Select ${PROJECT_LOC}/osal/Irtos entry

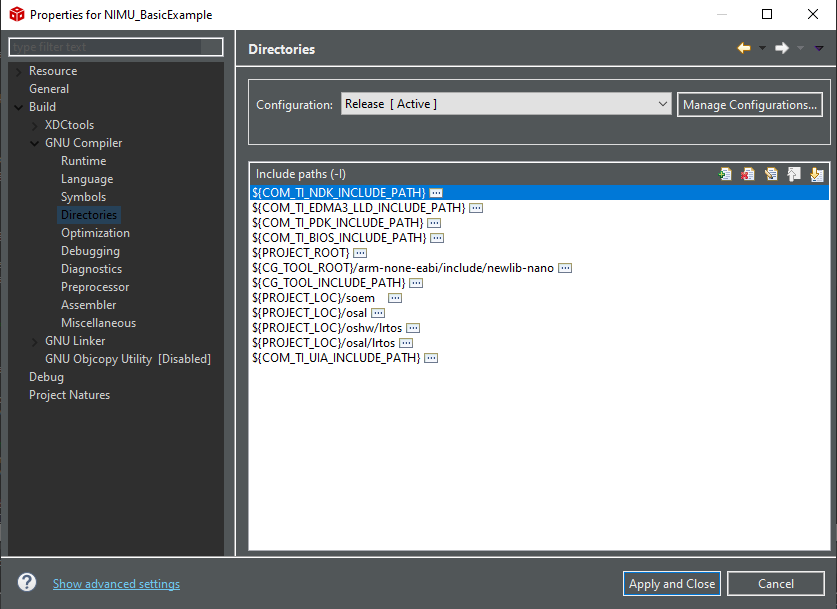[x=323, y=342]
